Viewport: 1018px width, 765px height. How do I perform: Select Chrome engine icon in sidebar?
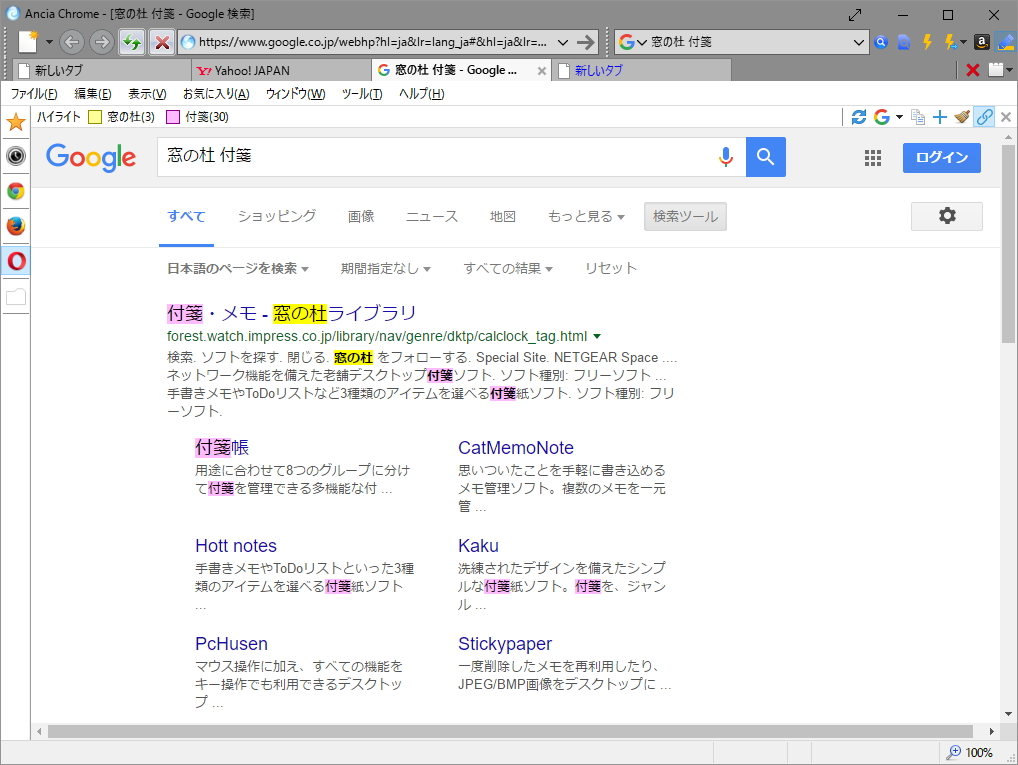(16, 191)
